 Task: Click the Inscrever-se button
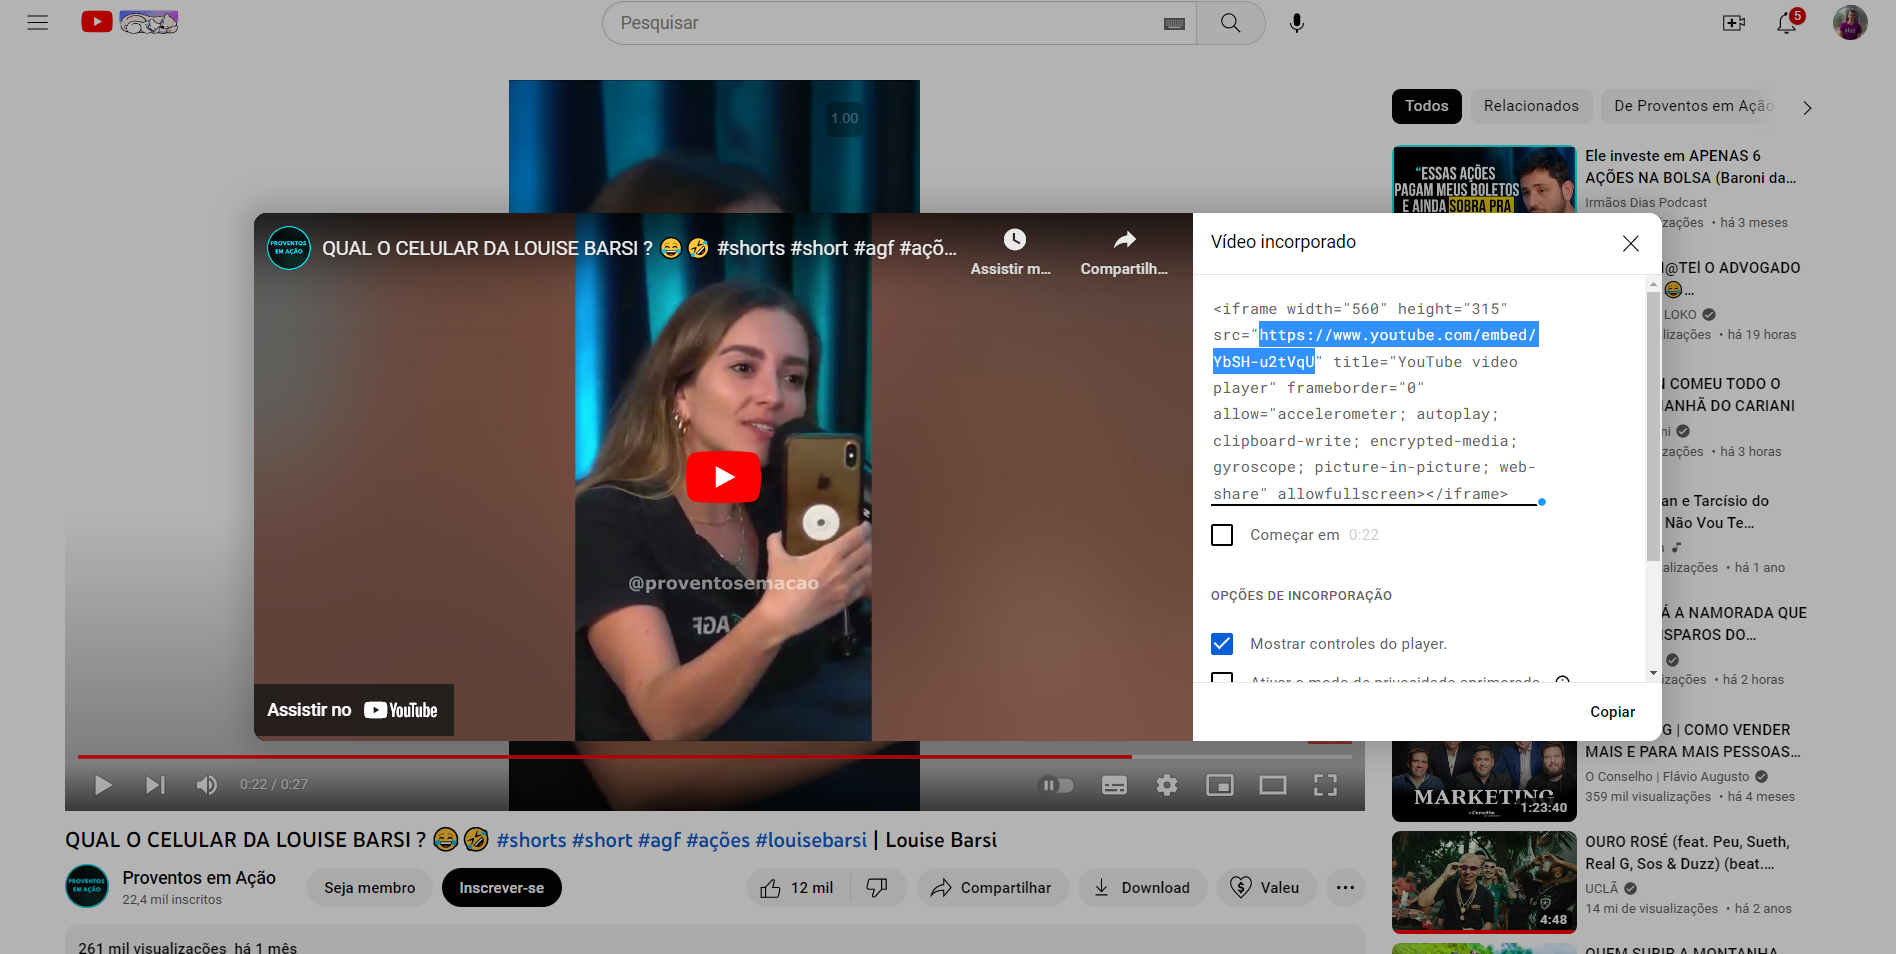(501, 888)
